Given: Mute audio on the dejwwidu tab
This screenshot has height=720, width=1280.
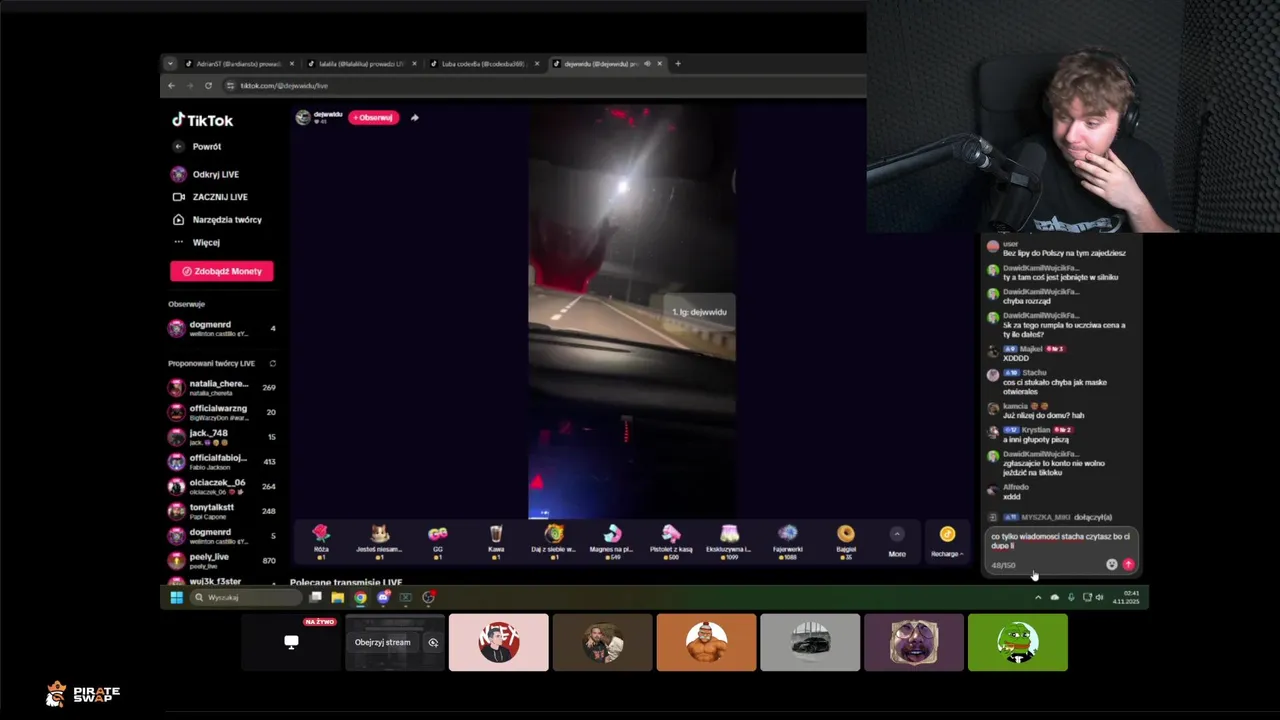Looking at the screenshot, I should point(647,64).
